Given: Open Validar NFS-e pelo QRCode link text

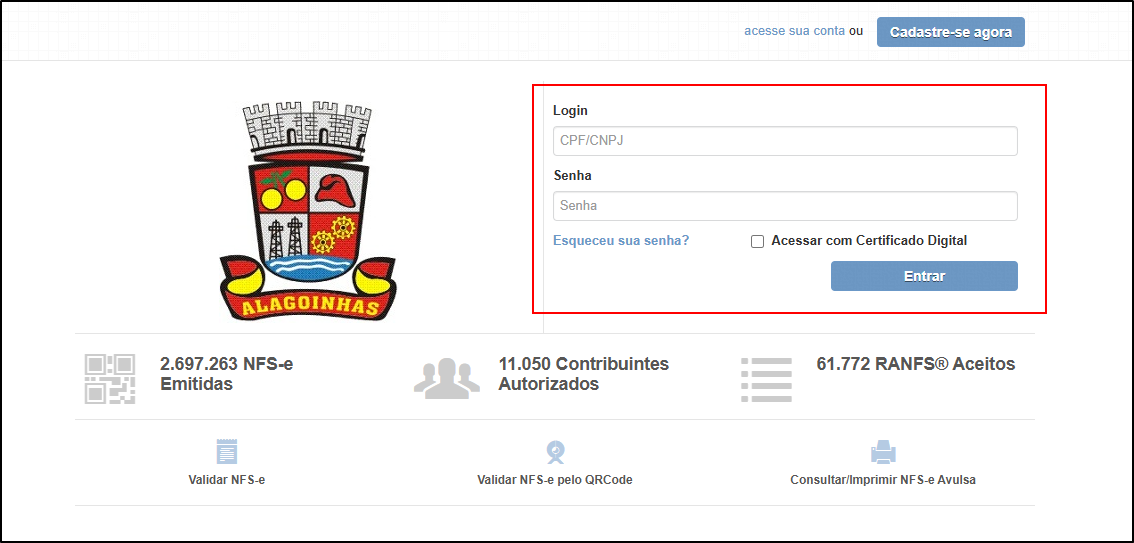Looking at the screenshot, I should coord(555,480).
